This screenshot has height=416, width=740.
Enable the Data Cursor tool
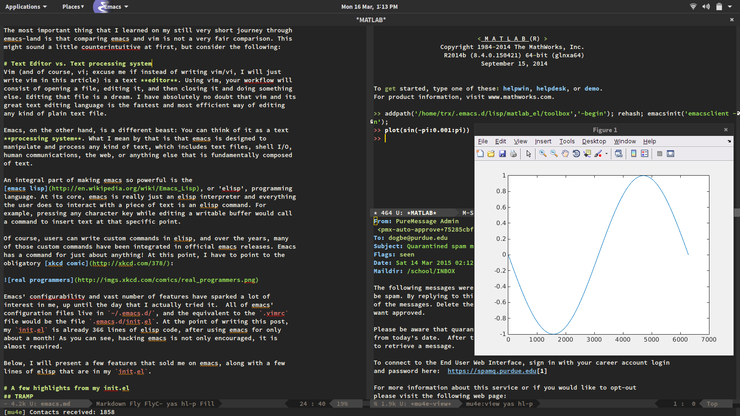587,154
